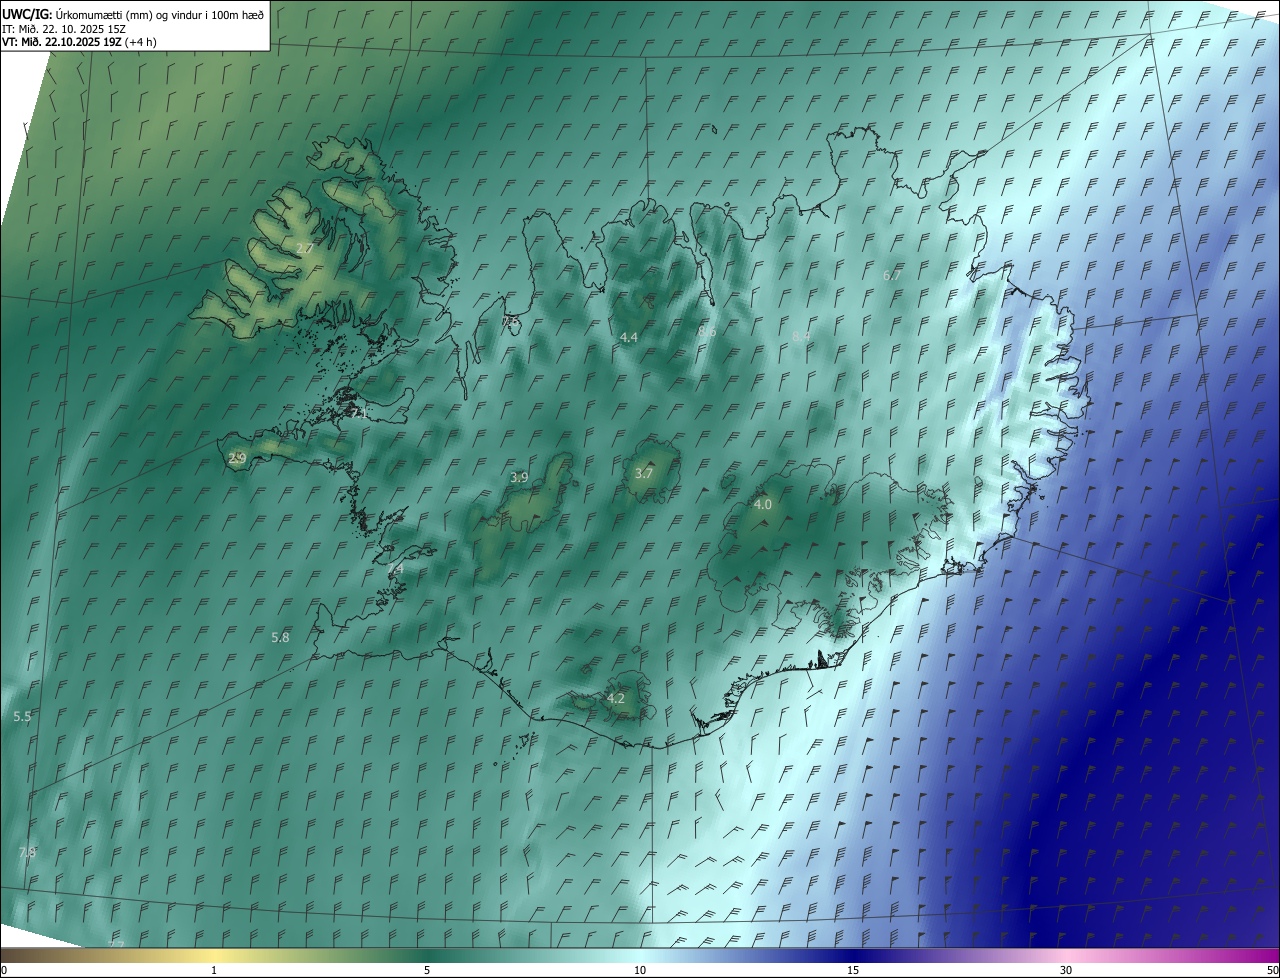
Task: Click the 4.2 value label
Action: click(616, 699)
